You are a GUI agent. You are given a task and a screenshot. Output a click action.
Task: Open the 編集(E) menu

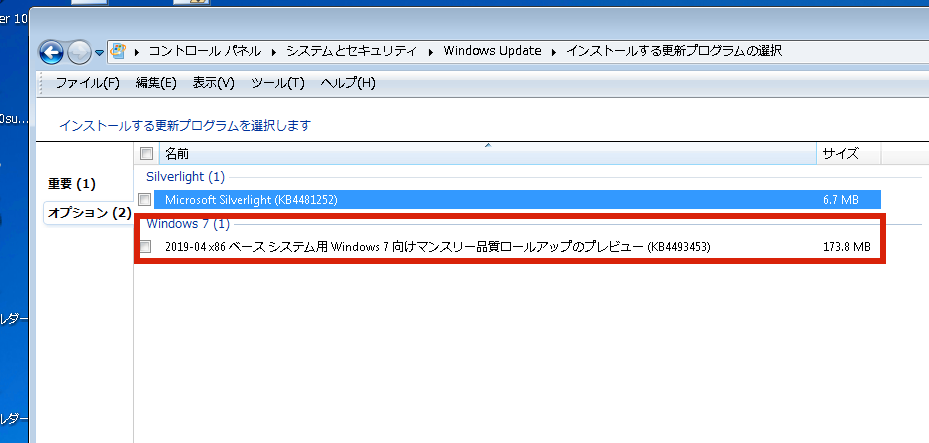(x=156, y=83)
